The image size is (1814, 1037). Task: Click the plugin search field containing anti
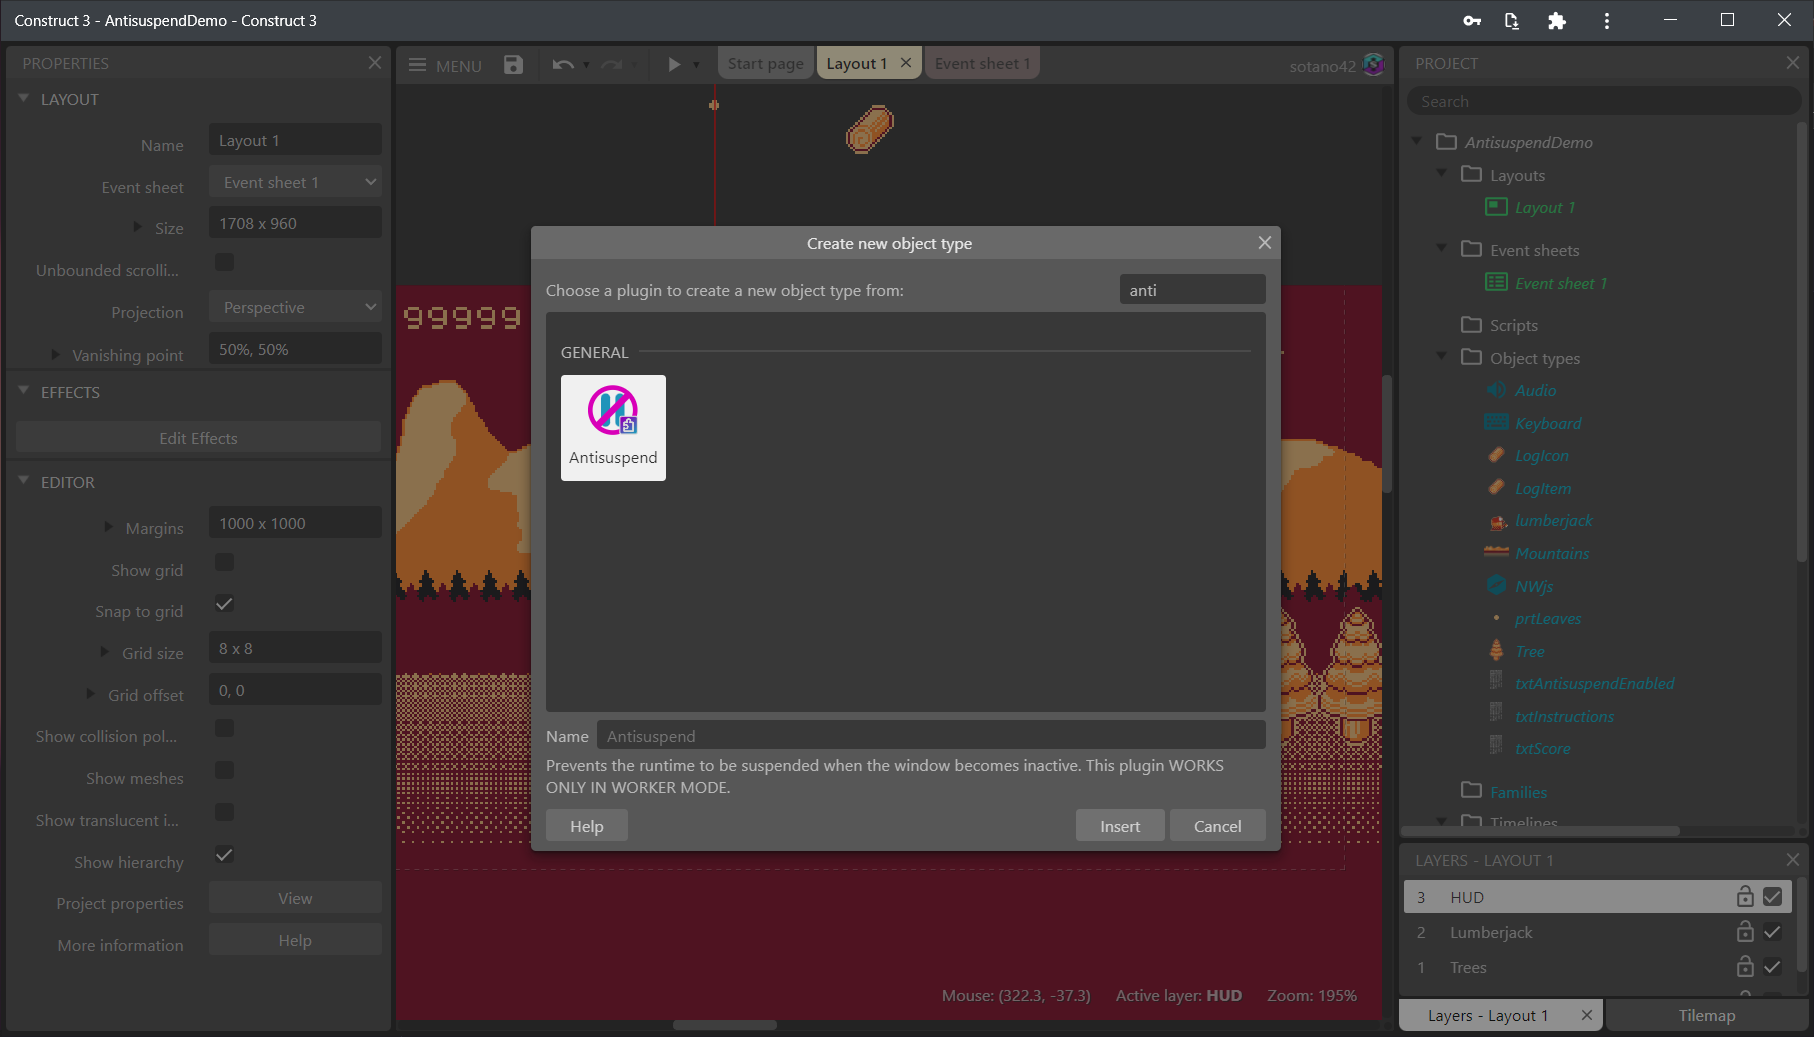click(x=1192, y=290)
